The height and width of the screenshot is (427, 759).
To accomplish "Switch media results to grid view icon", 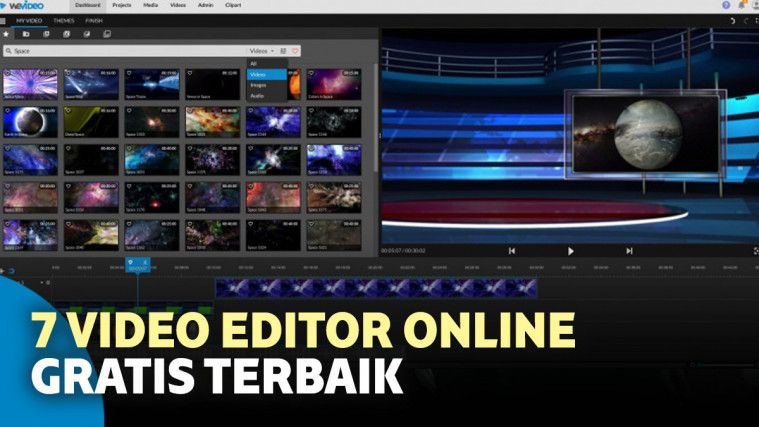I will (x=283, y=51).
